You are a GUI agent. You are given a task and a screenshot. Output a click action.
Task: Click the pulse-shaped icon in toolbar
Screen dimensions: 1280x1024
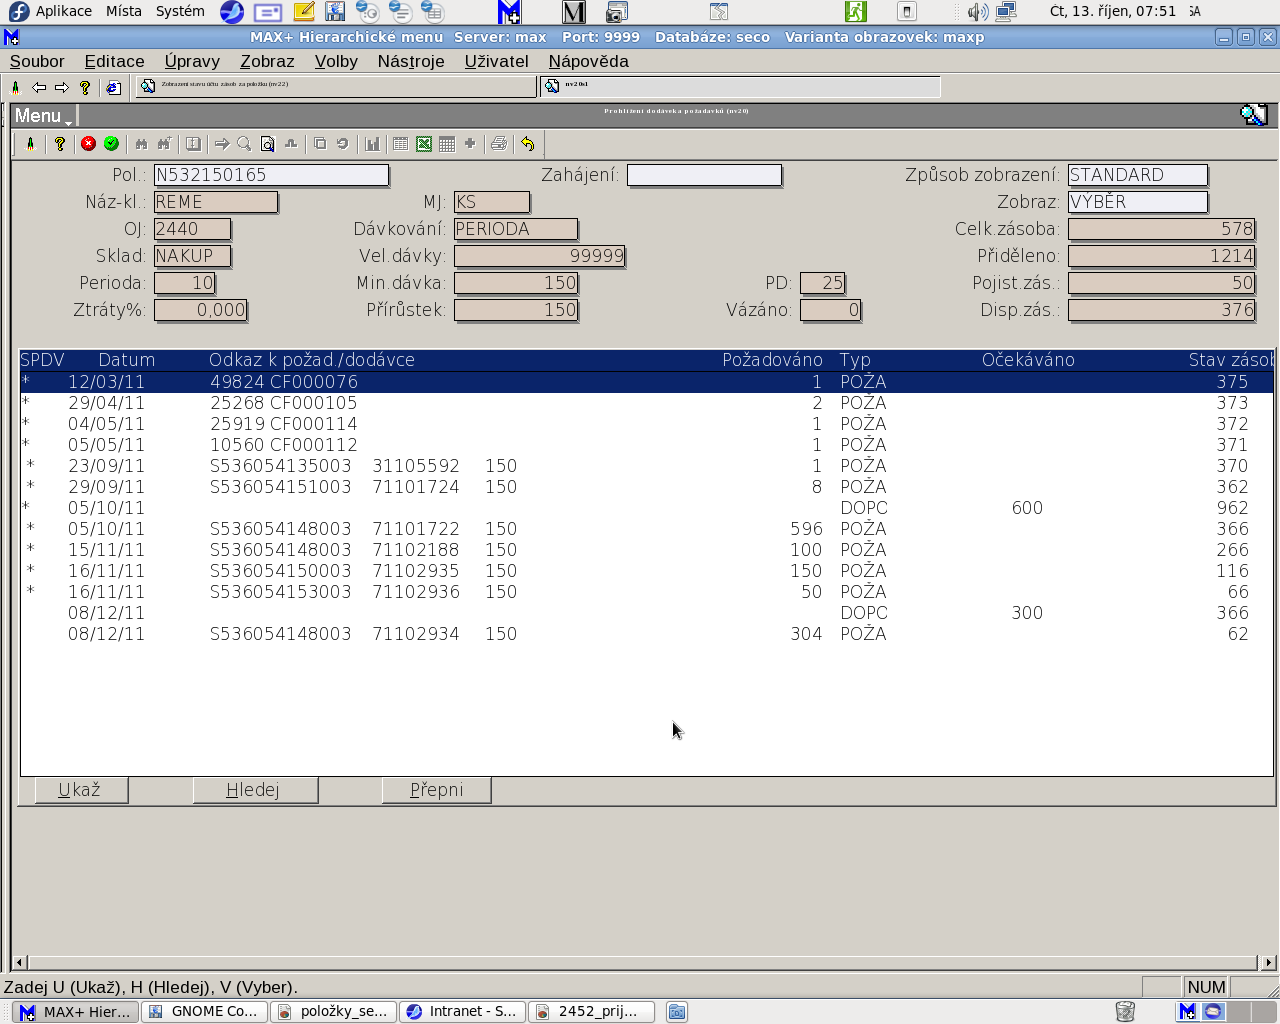[291, 144]
